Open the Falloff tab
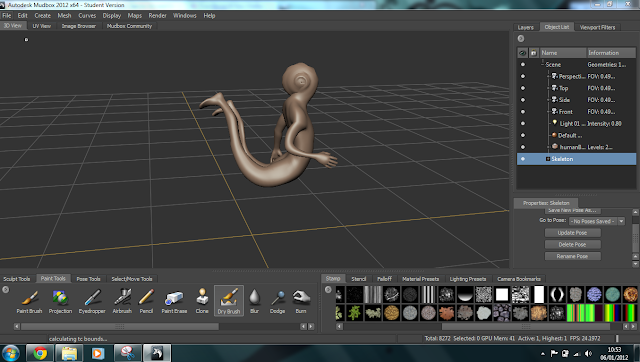 point(384,279)
